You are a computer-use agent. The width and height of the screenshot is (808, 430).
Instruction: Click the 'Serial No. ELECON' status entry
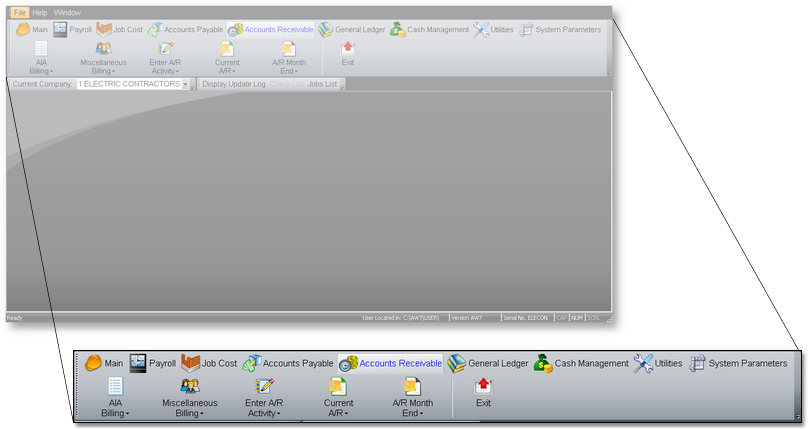click(526, 318)
